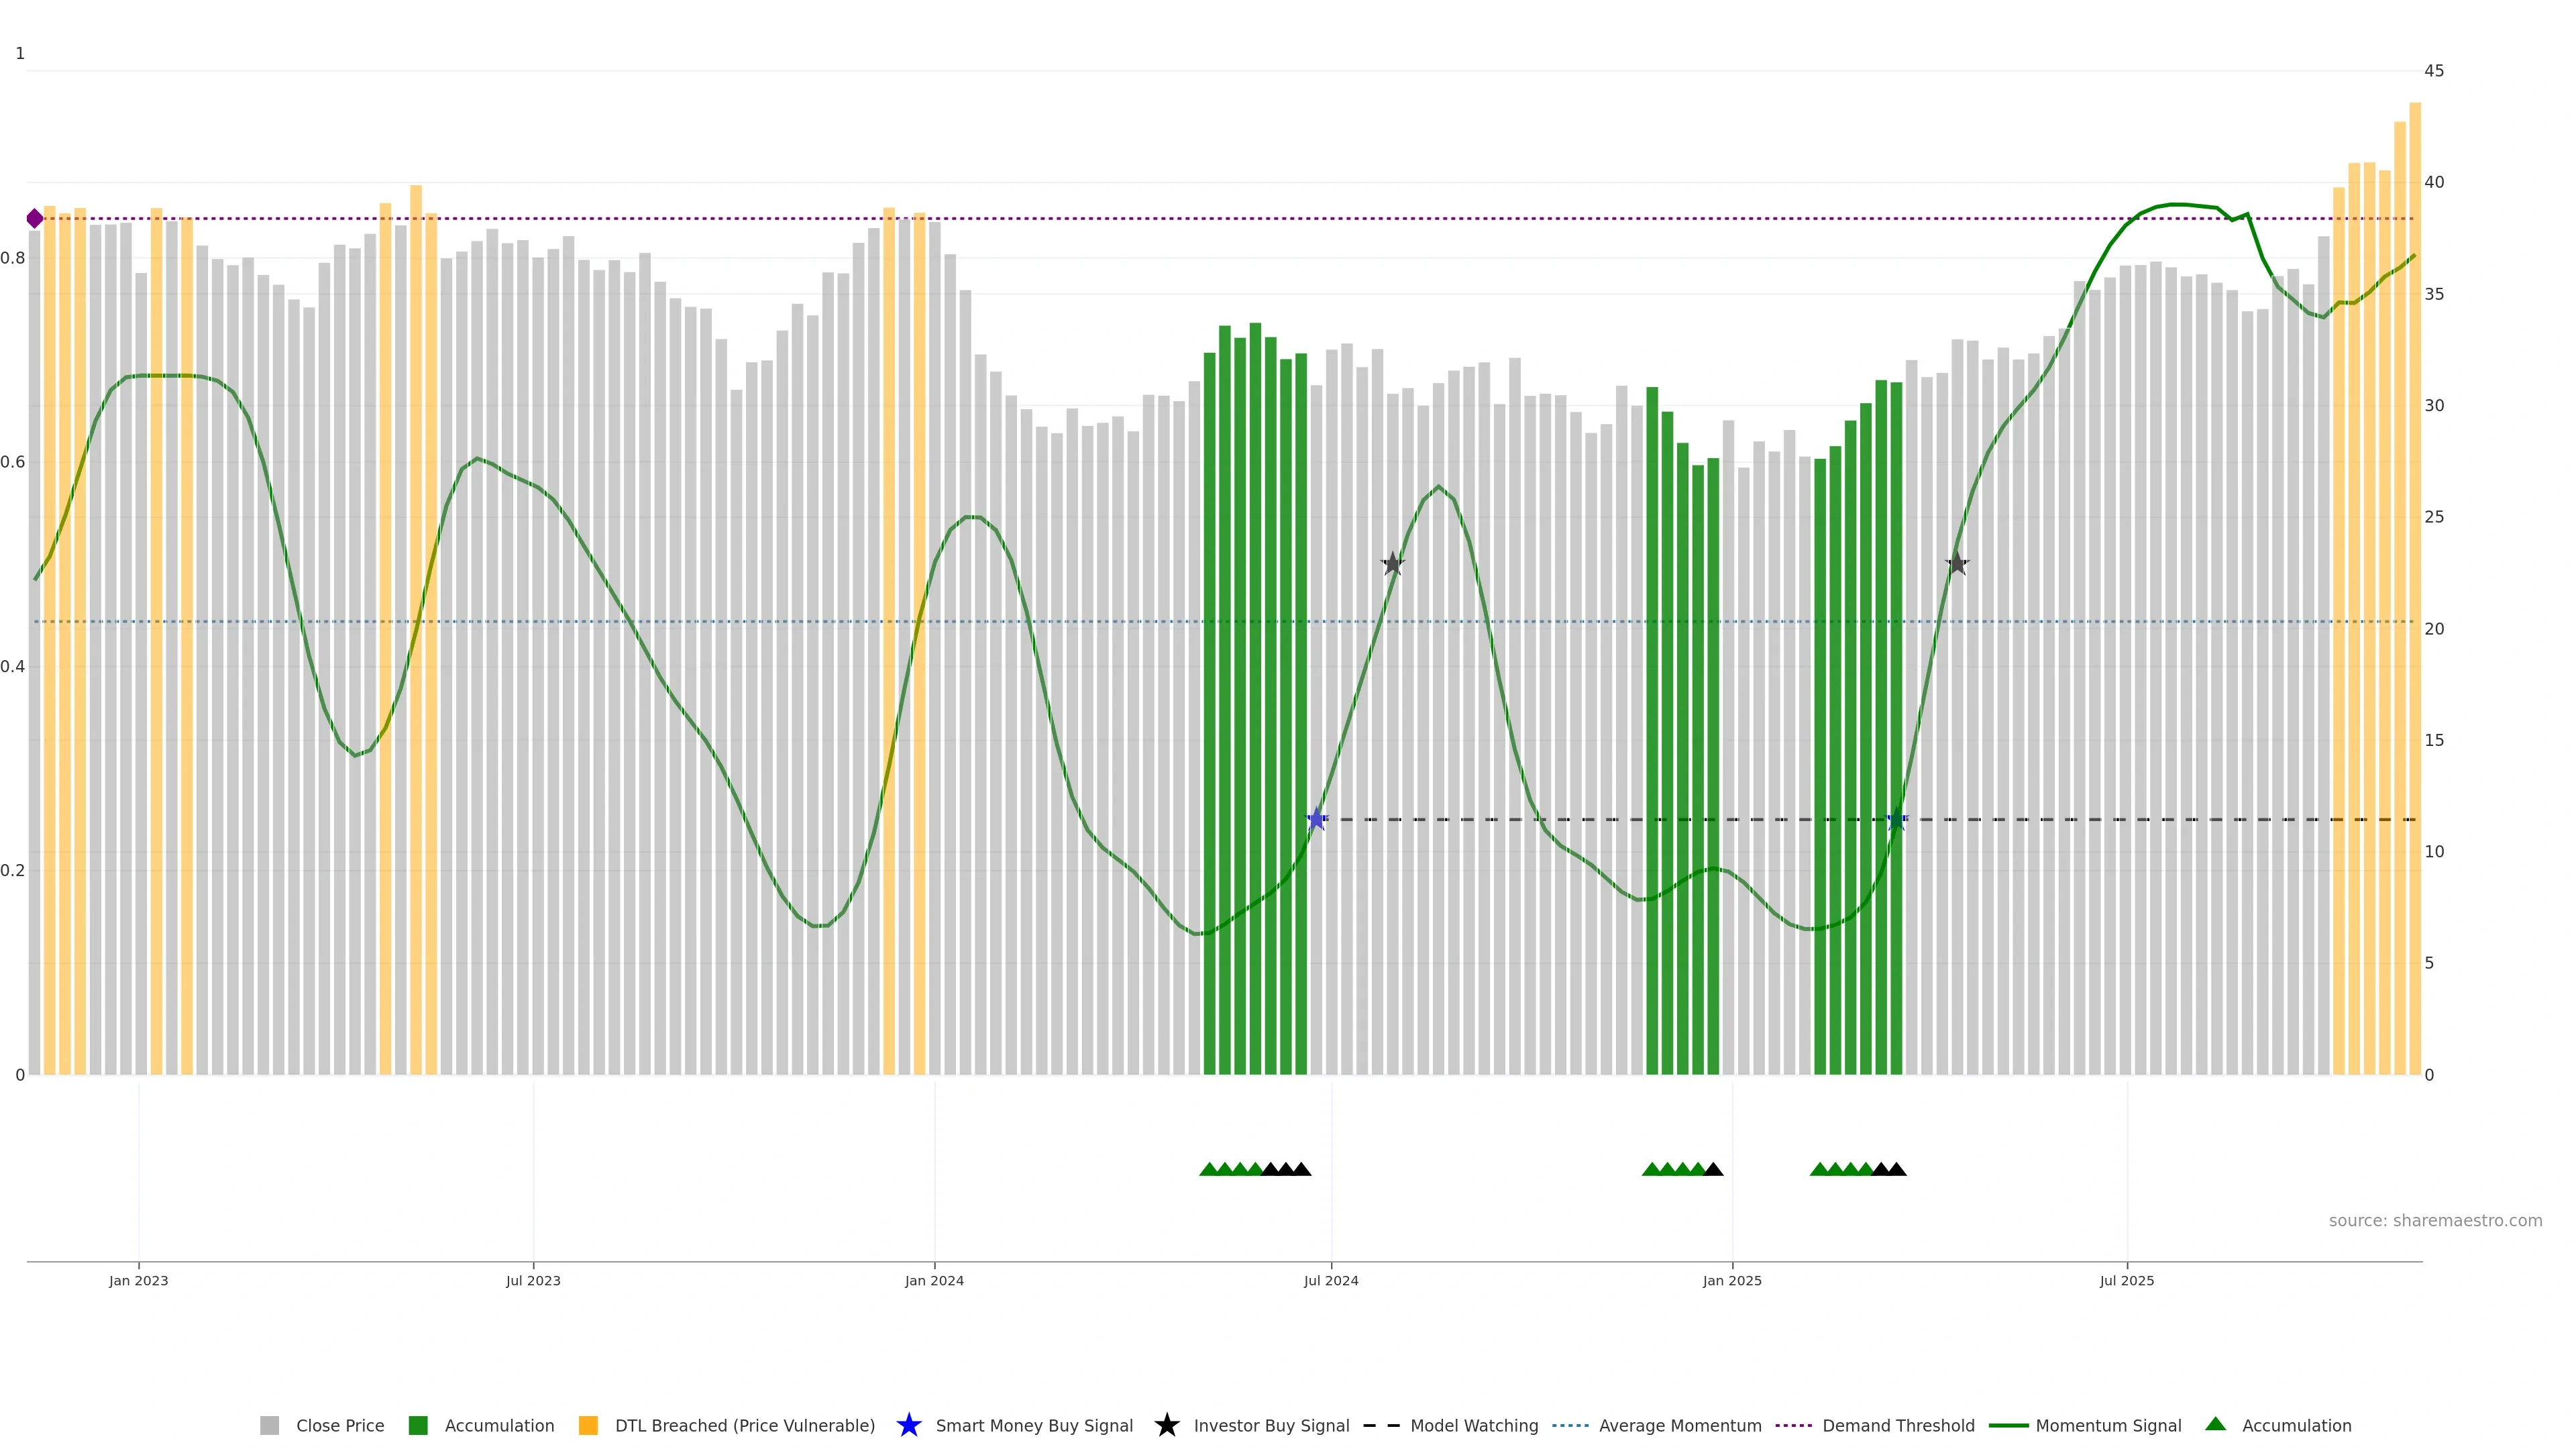Screen dimensions: 2576x1449
Task: Click the Jan 2024 axis label
Action: [934, 1280]
